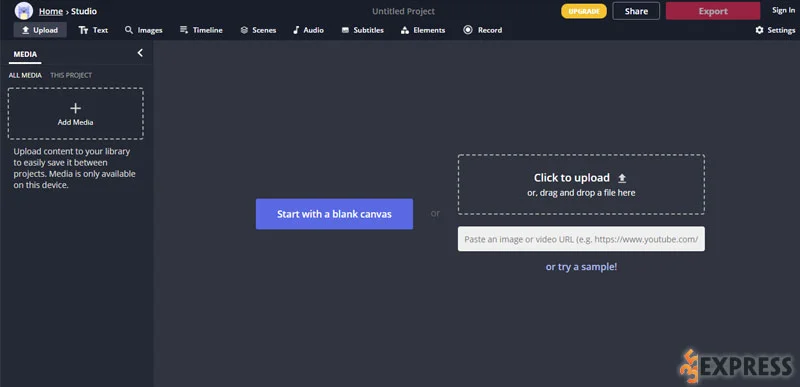Collapse the media side panel chevron
This screenshot has height=387, width=800.
140,53
